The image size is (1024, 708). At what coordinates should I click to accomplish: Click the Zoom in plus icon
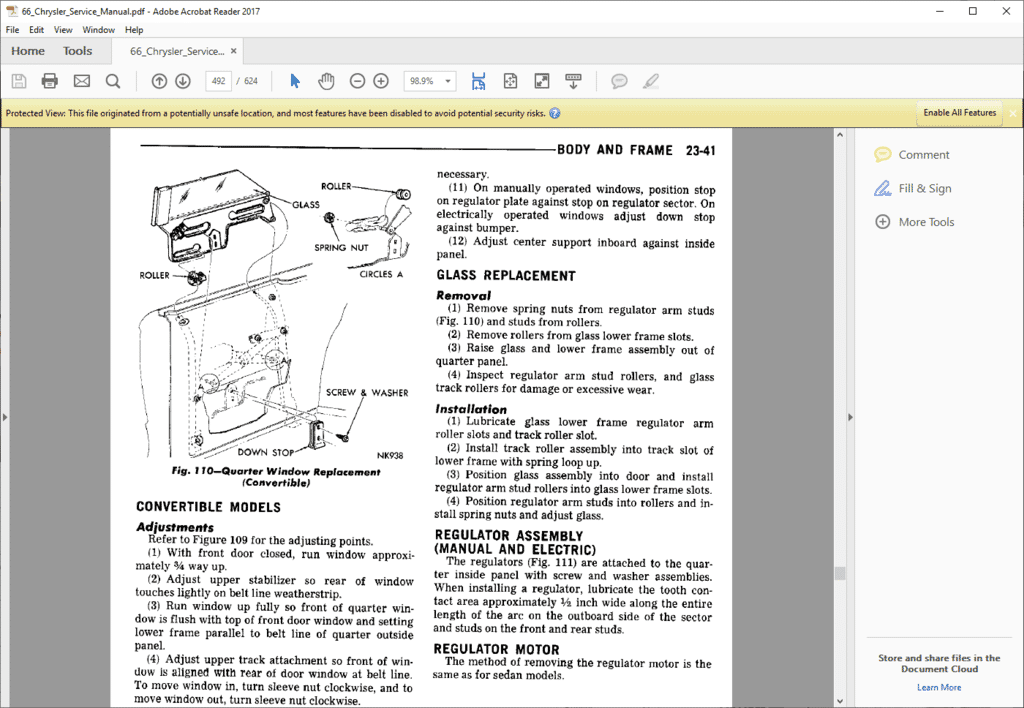point(381,81)
